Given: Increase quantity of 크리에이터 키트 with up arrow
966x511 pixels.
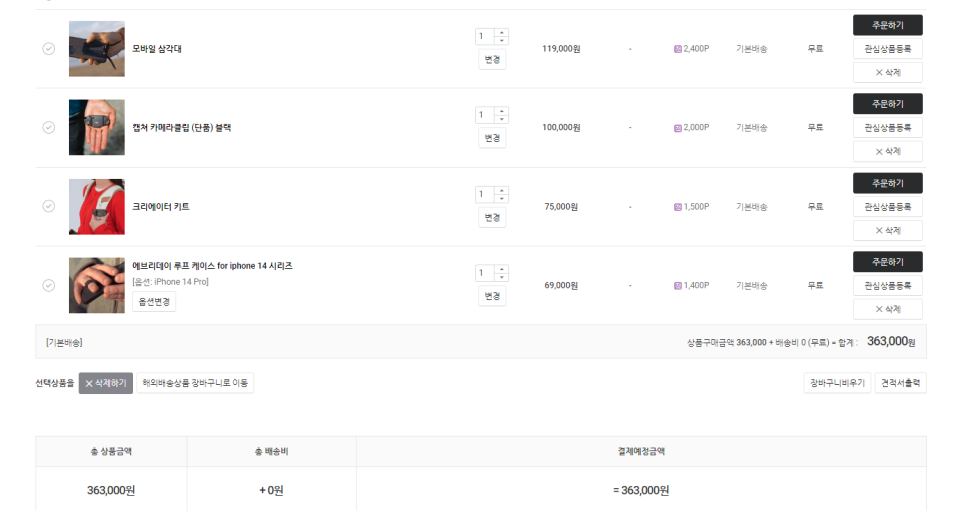Looking at the screenshot, I should point(501,190).
